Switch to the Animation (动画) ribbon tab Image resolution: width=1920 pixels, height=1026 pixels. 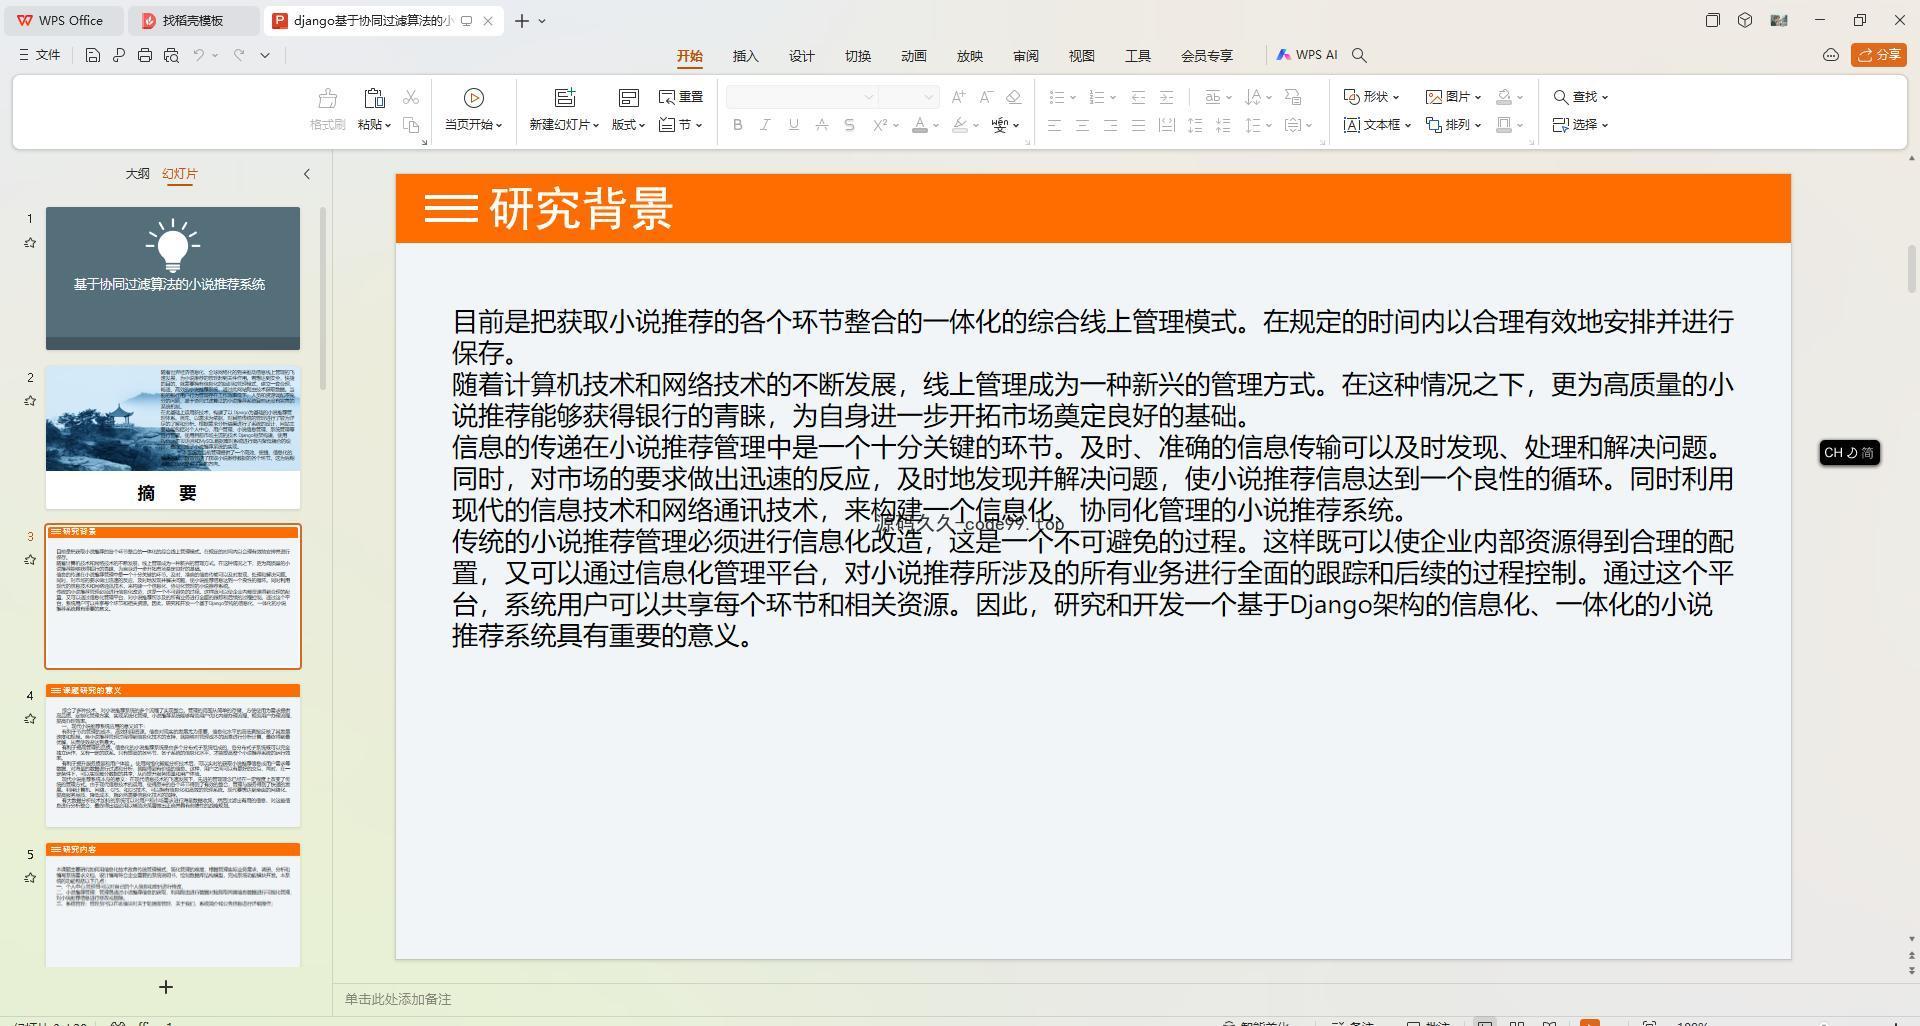click(914, 56)
